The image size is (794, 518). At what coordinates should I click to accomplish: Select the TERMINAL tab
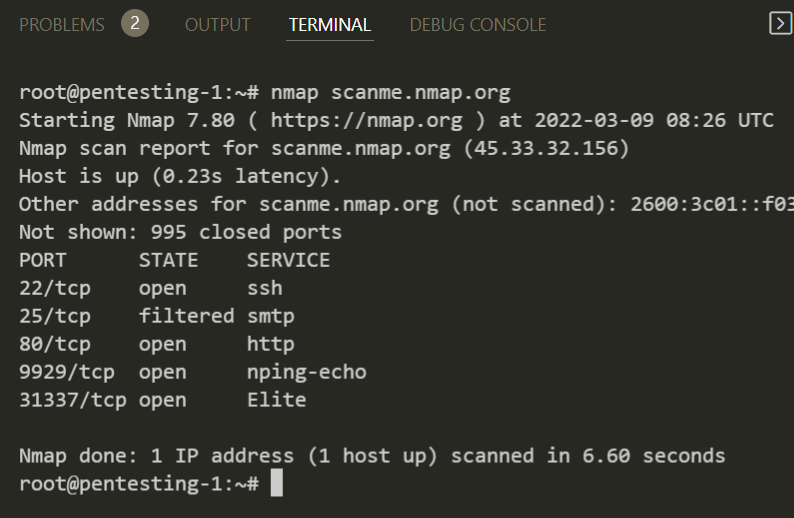click(329, 25)
